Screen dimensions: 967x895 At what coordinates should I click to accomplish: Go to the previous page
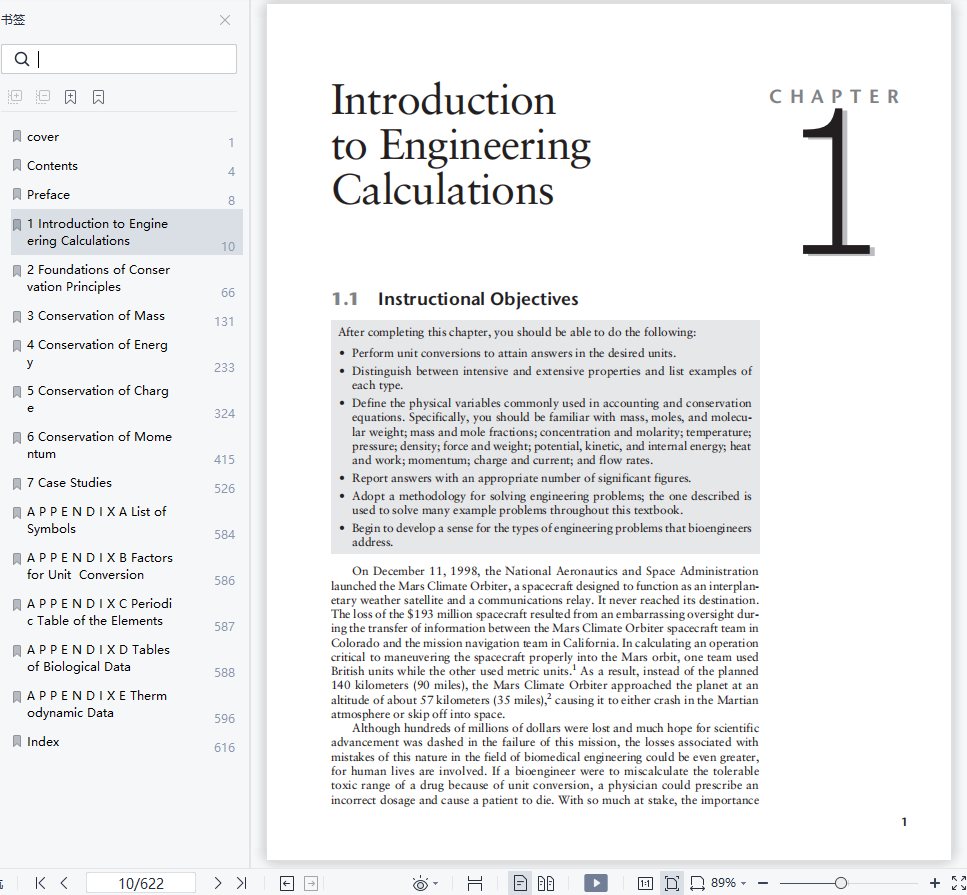[64, 883]
